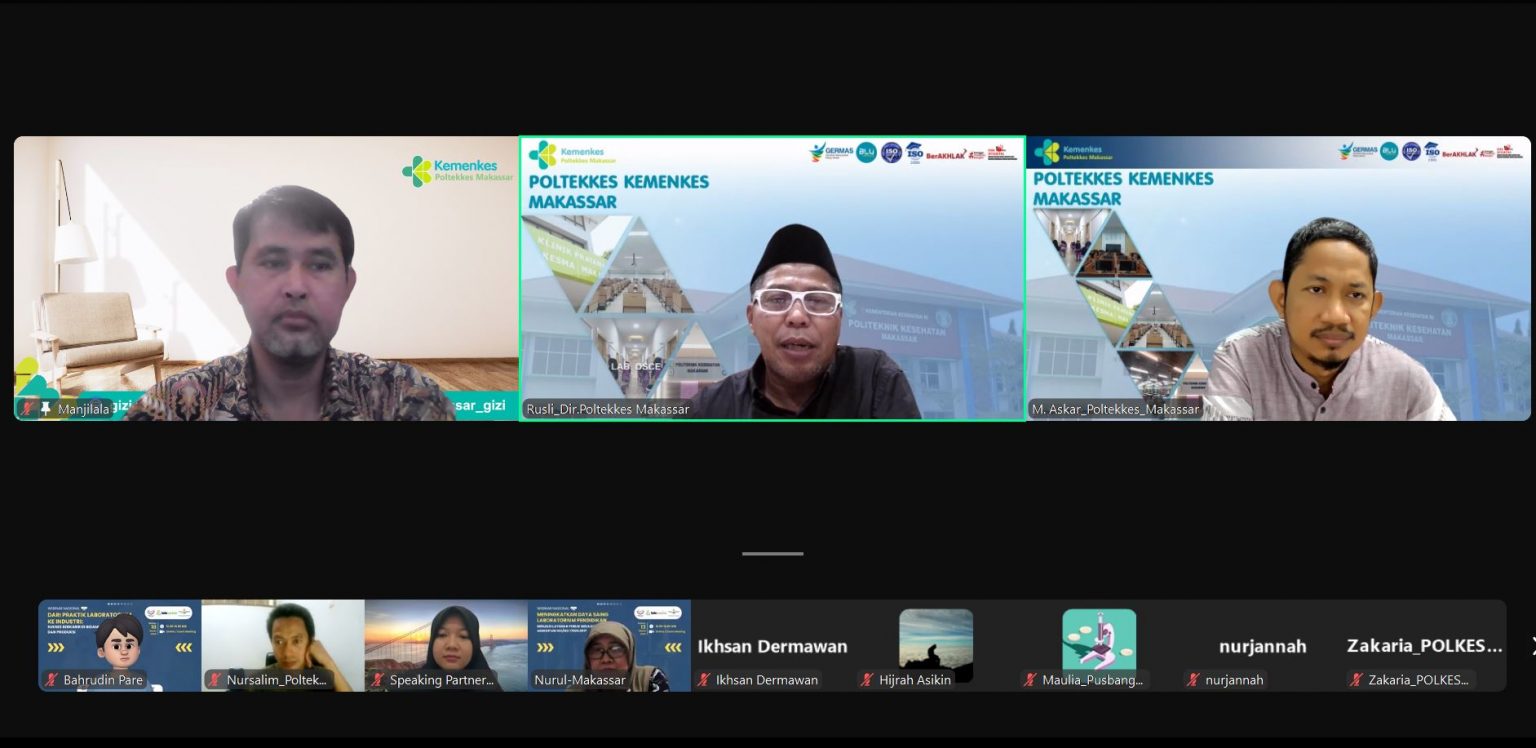This screenshot has height=748, width=1536.
Task: Select Speaking Partner's video thumbnail
Action: [446, 645]
